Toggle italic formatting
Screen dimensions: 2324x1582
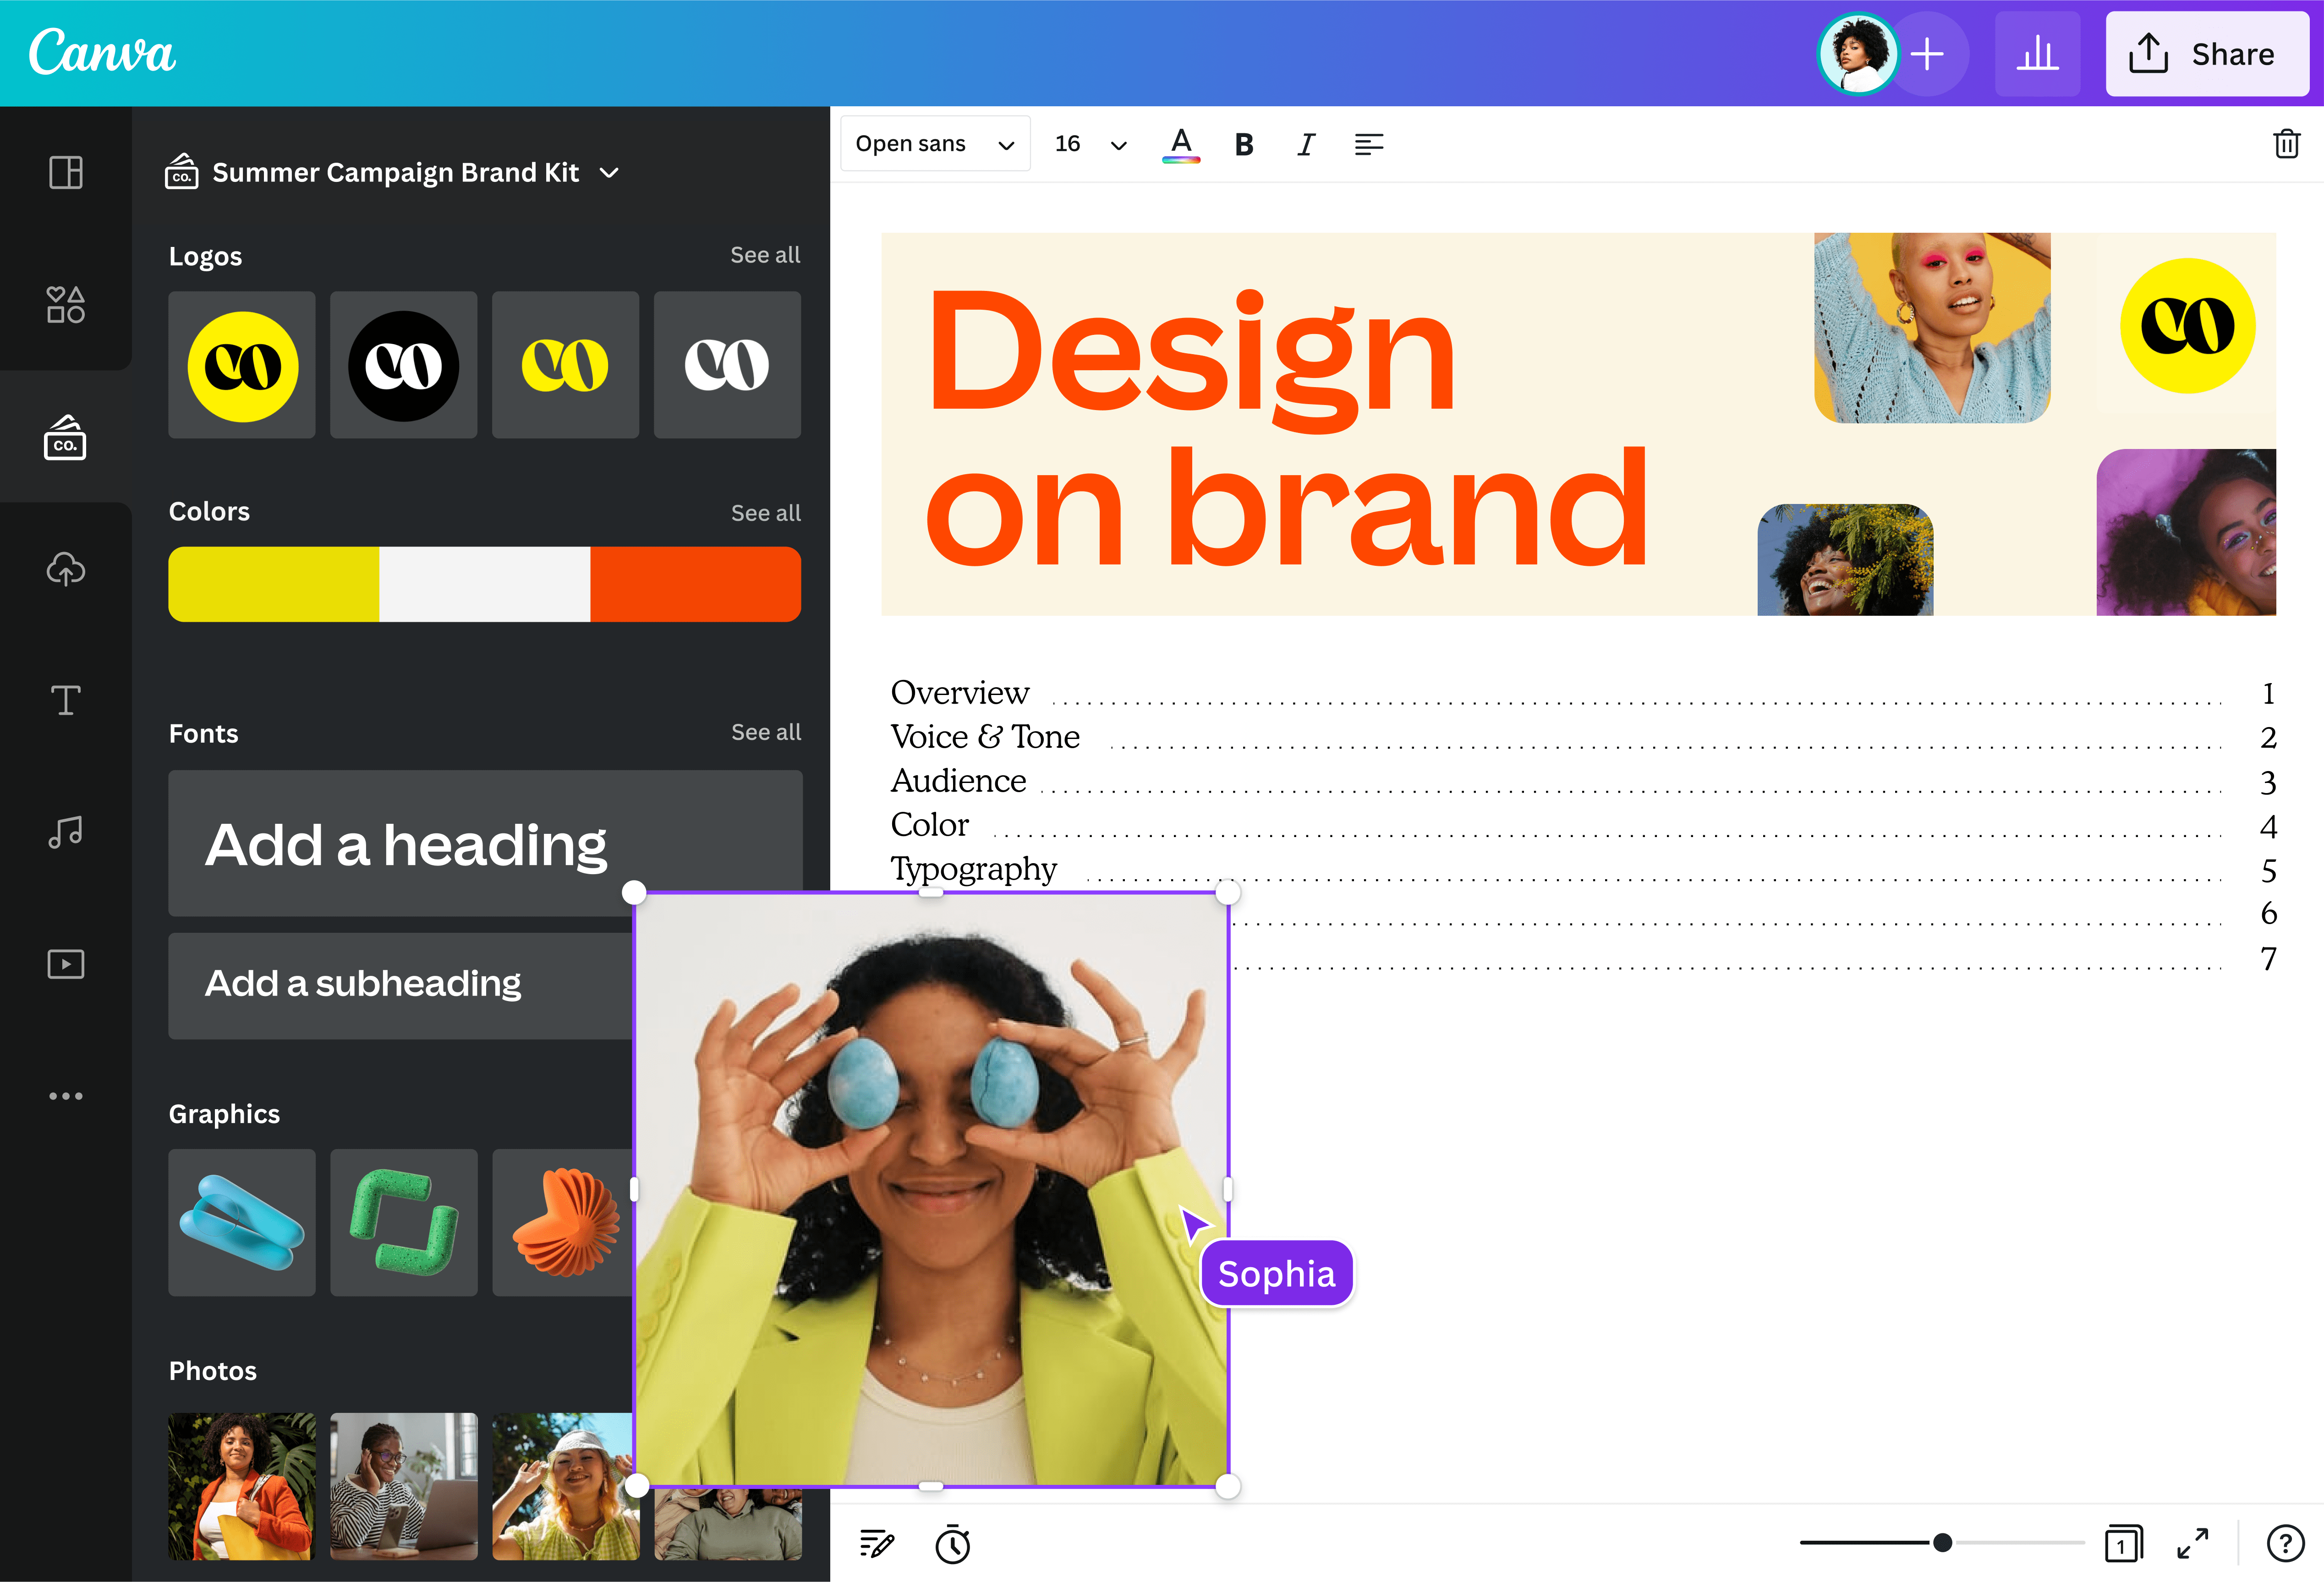click(1305, 144)
